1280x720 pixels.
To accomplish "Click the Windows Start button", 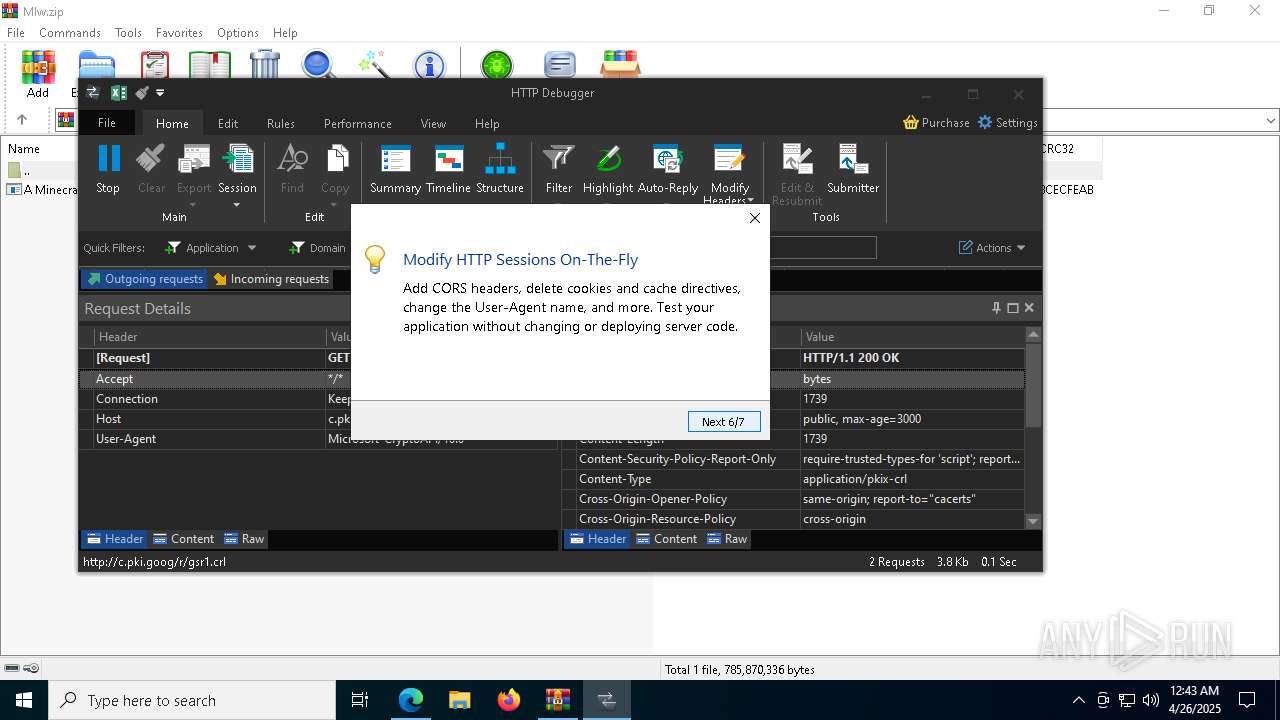I will tap(24, 700).
